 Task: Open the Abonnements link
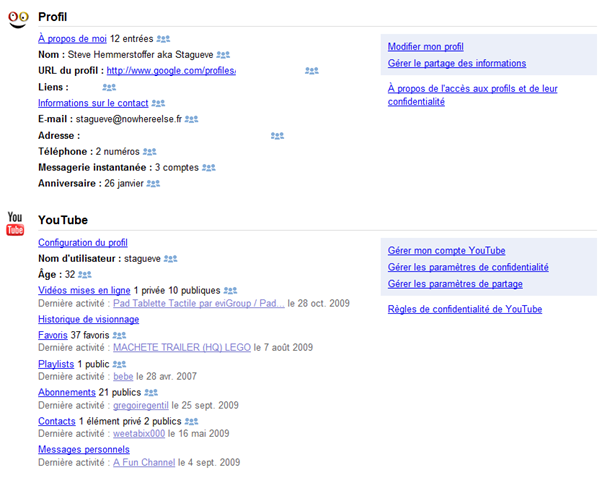coord(67,392)
